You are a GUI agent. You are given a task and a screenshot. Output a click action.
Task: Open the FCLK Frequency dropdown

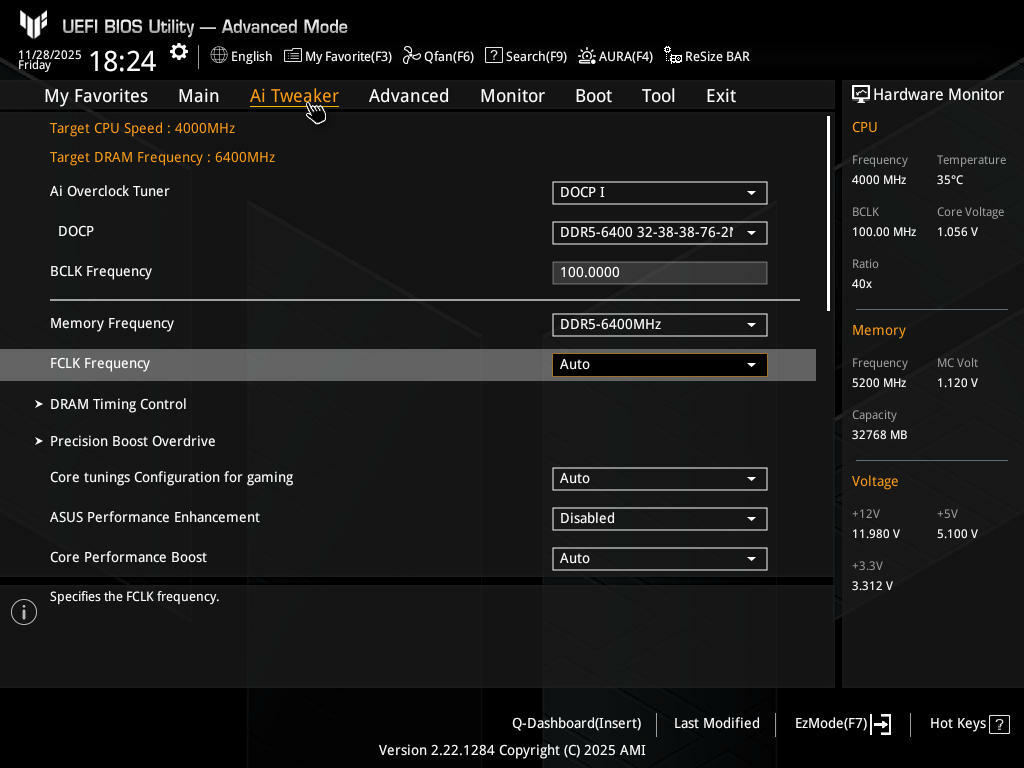pos(659,365)
